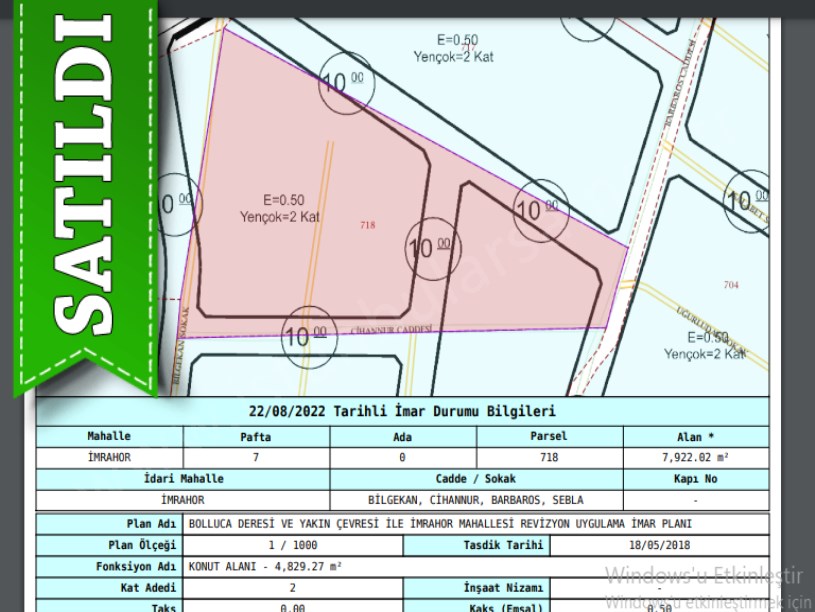Select the Pafta column header

(256, 437)
